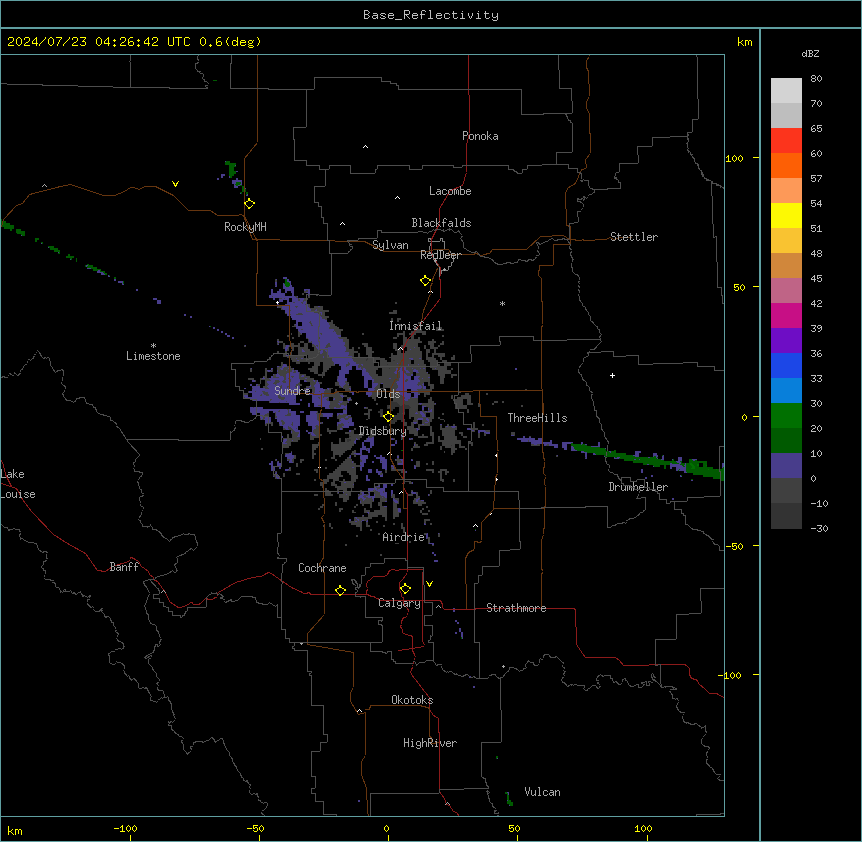Click the Blackfalds label
Viewport: 862px width, 842px height.
441,223
